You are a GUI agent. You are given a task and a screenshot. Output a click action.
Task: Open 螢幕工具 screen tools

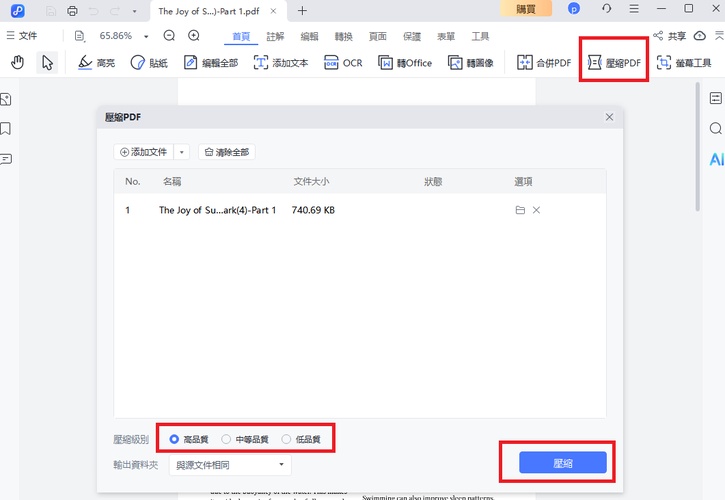click(684, 62)
